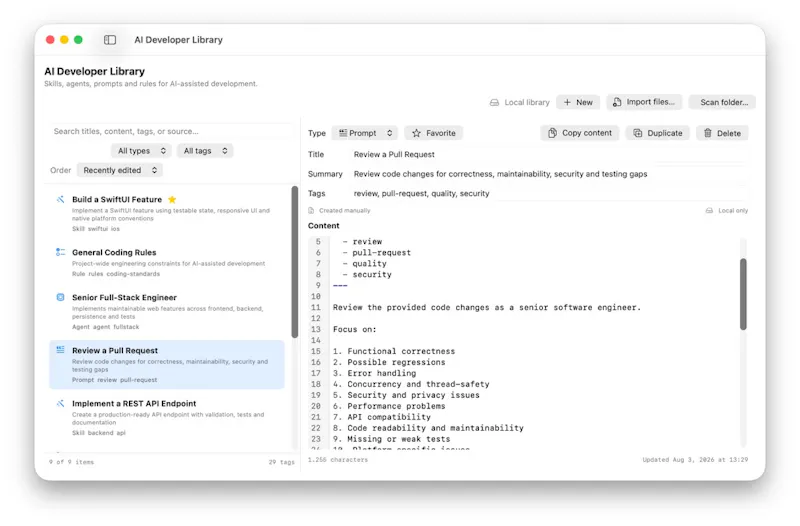The height and width of the screenshot is (526, 800).
Task: Click skill icon of Implement a REST API Endpoint
Action: [60, 404]
